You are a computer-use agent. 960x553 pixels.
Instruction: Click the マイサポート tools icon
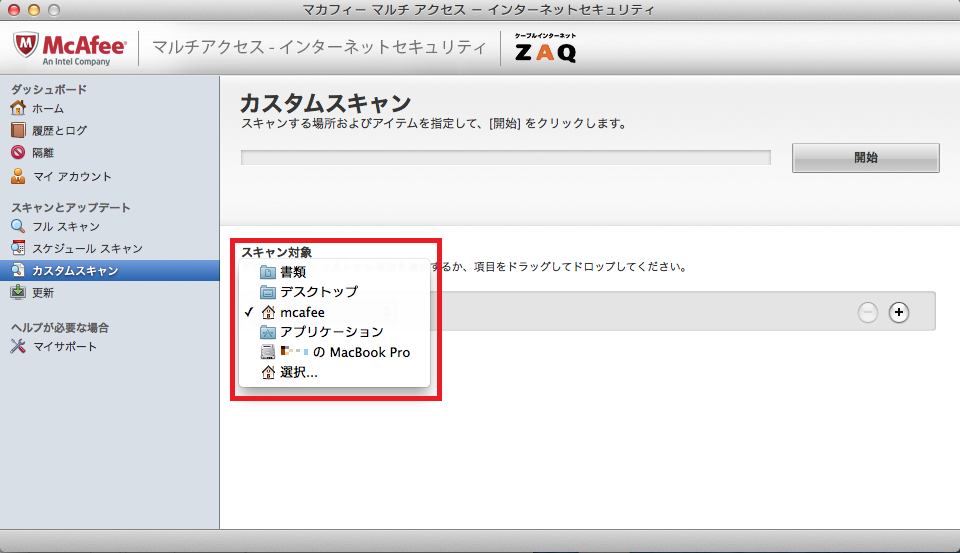(x=18, y=346)
